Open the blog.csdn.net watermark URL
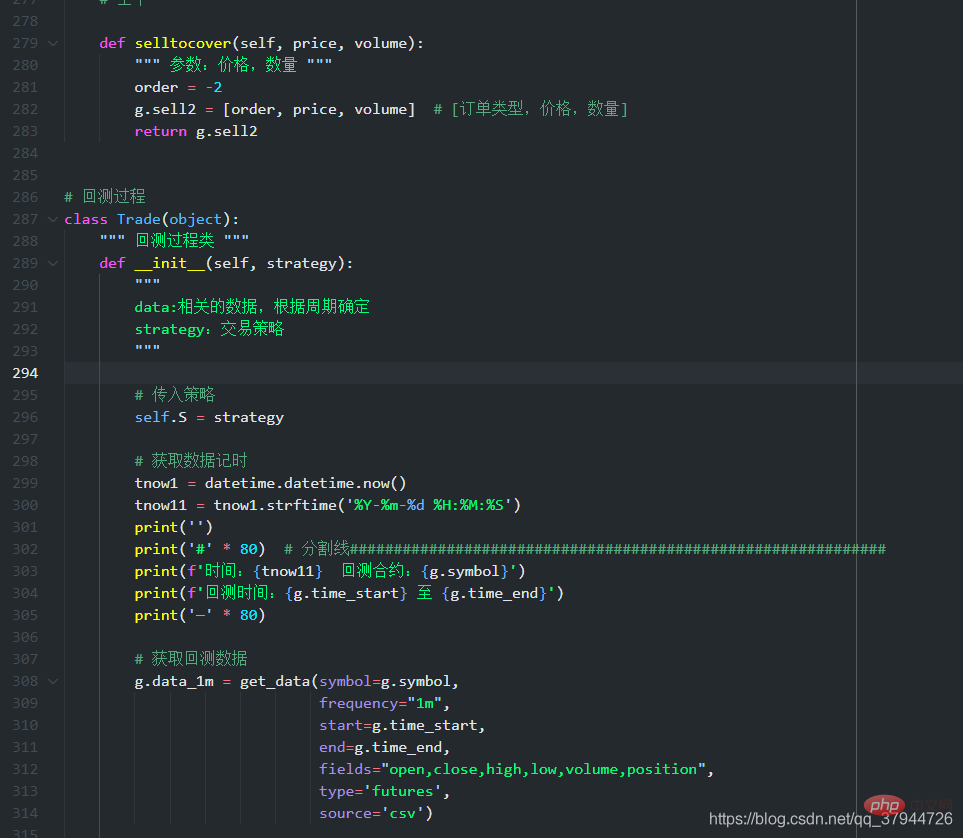The width and height of the screenshot is (963, 838). click(x=830, y=819)
